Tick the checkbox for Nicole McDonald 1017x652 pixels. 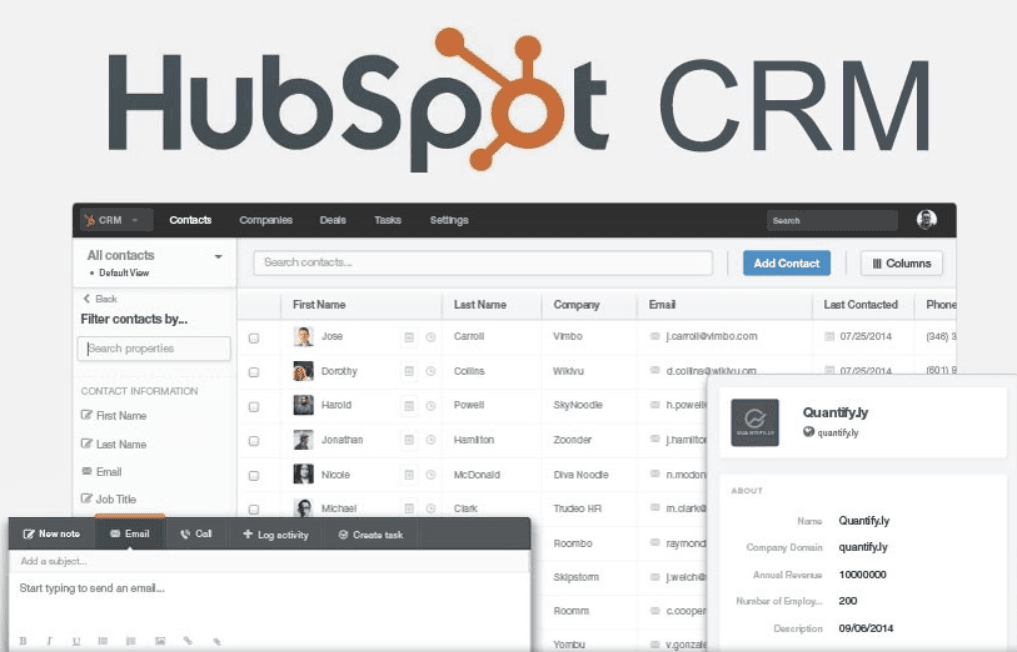click(x=254, y=475)
